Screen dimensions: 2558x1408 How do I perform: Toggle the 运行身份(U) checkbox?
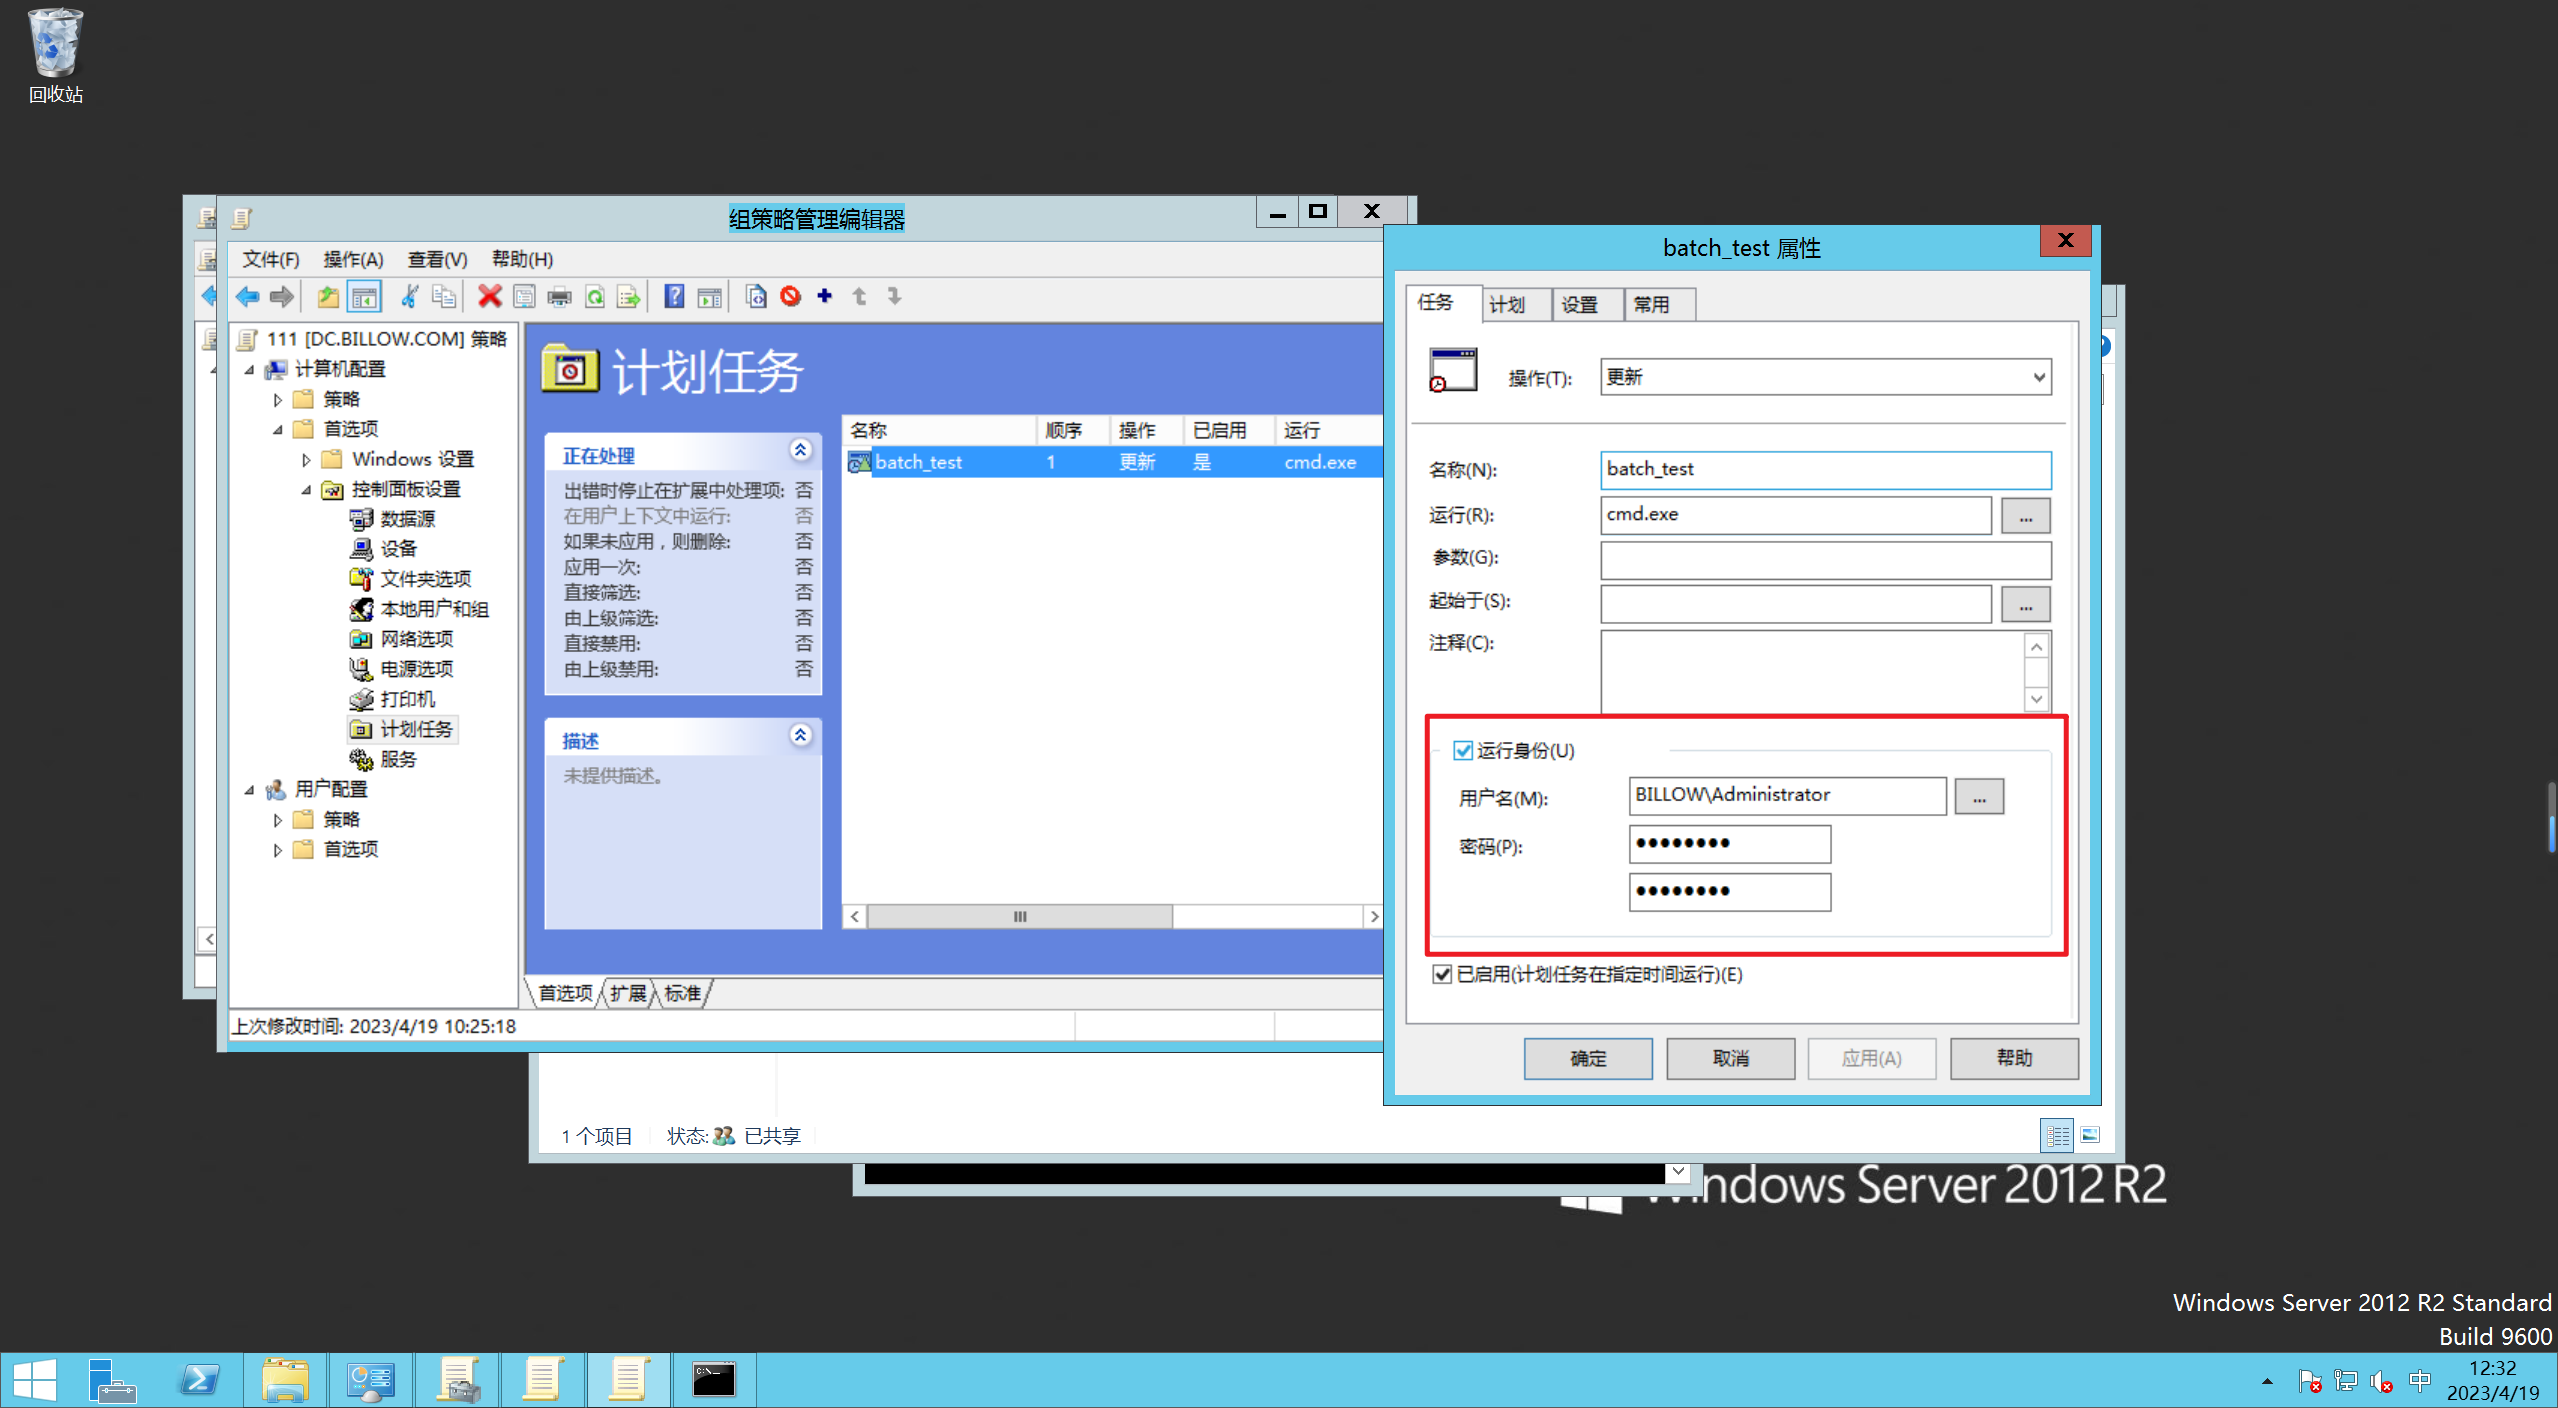point(1463,750)
